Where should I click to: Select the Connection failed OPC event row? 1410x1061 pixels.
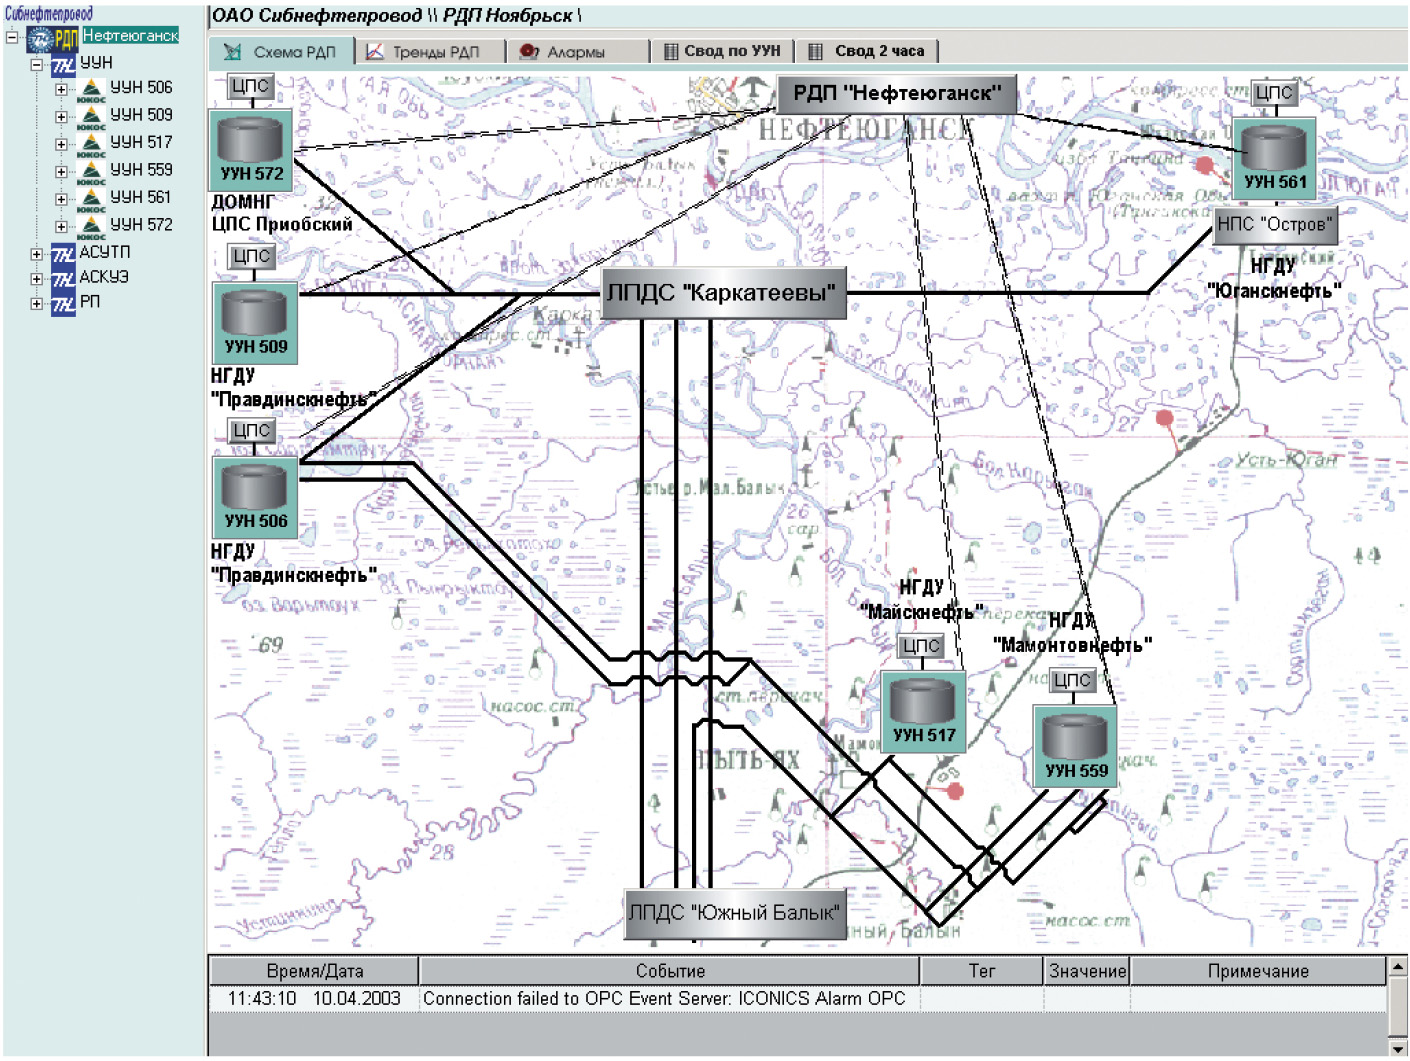(798, 999)
